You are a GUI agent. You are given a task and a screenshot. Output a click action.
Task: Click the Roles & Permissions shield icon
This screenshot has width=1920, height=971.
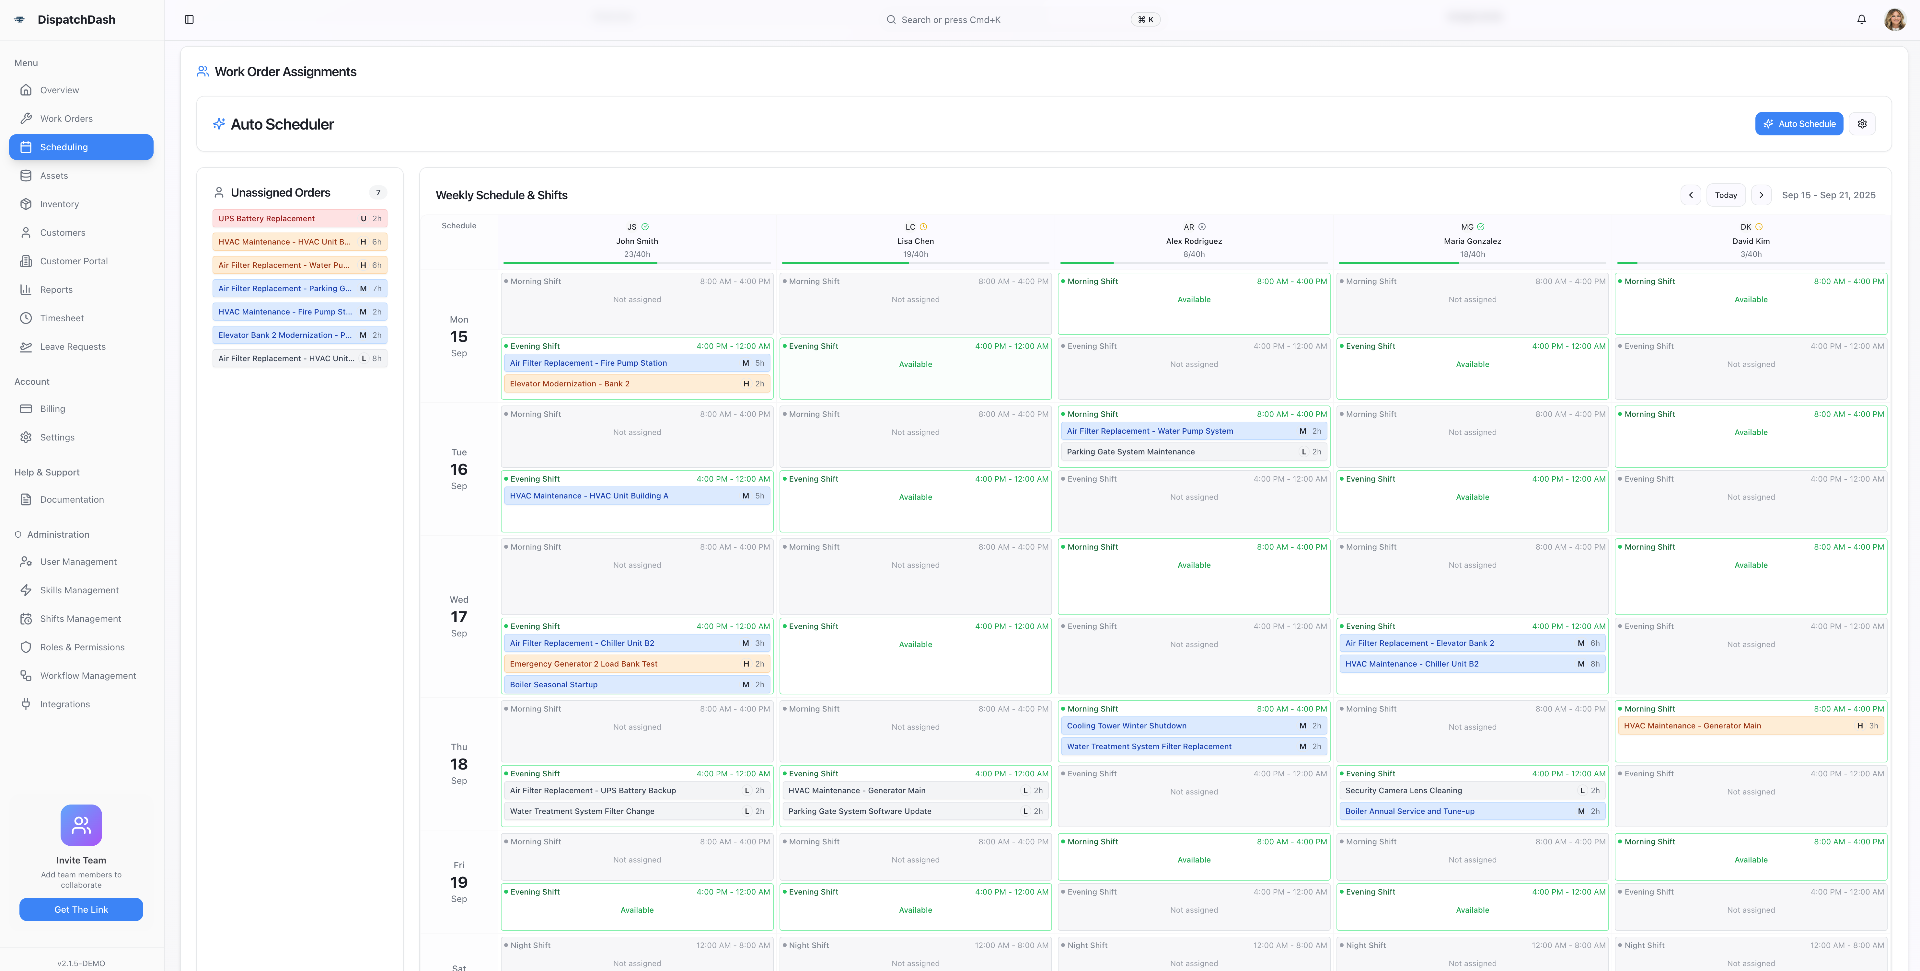coord(26,647)
